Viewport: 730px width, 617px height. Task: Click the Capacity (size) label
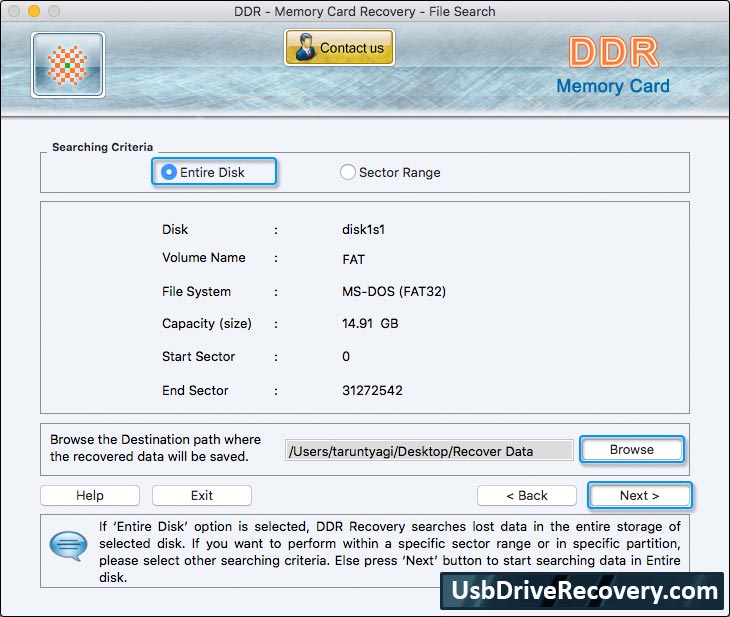(x=207, y=323)
